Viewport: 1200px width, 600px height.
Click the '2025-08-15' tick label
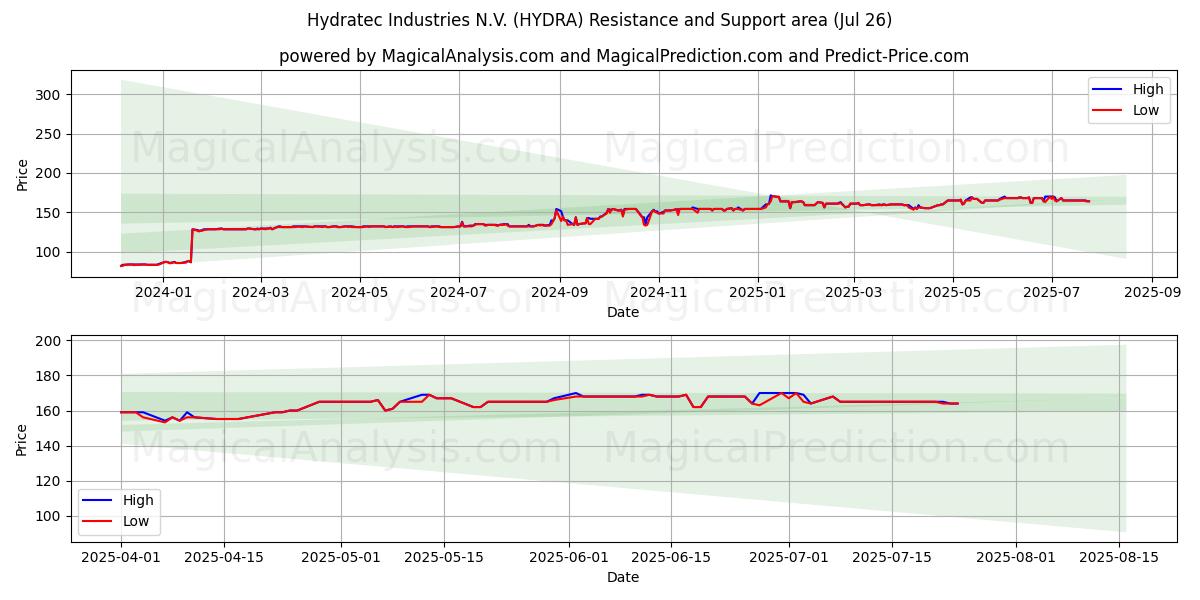tap(1119, 558)
